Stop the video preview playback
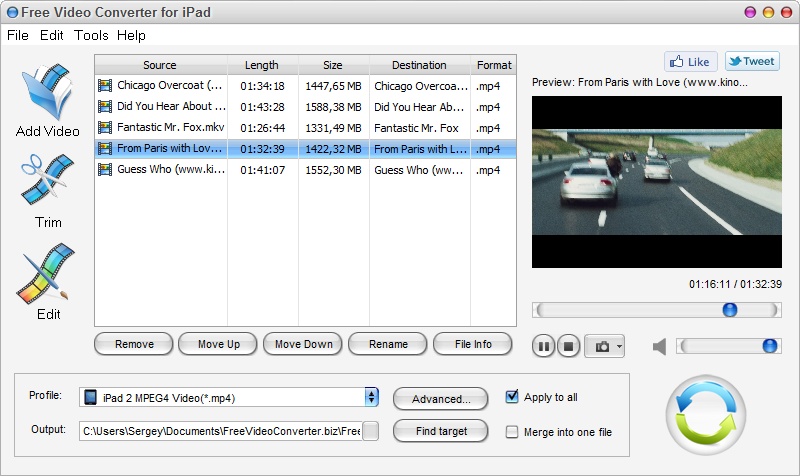The width and height of the screenshot is (800, 476). click(568, 347)
